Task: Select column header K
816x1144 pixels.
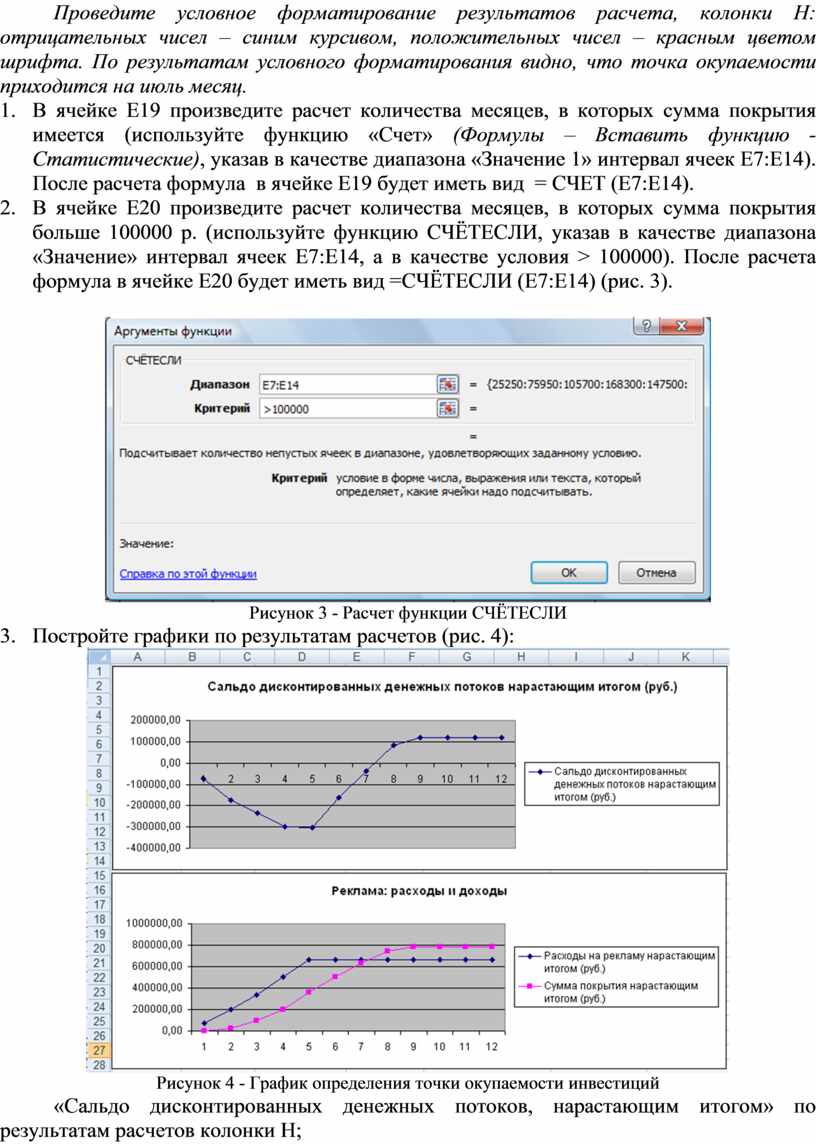Action: [x=685, y=657]
